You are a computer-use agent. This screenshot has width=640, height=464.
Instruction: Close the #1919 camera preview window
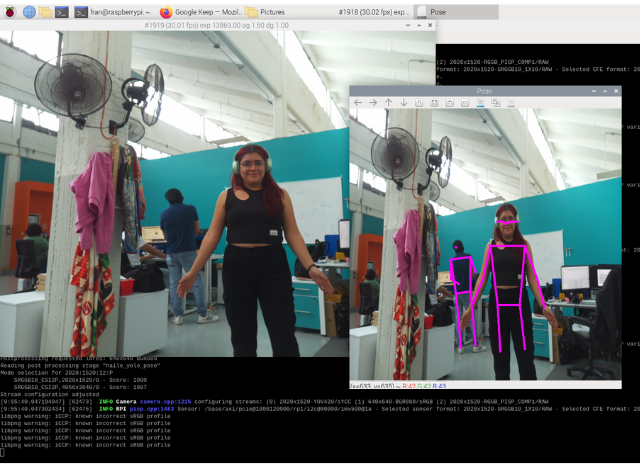click(x=430, y=25)
